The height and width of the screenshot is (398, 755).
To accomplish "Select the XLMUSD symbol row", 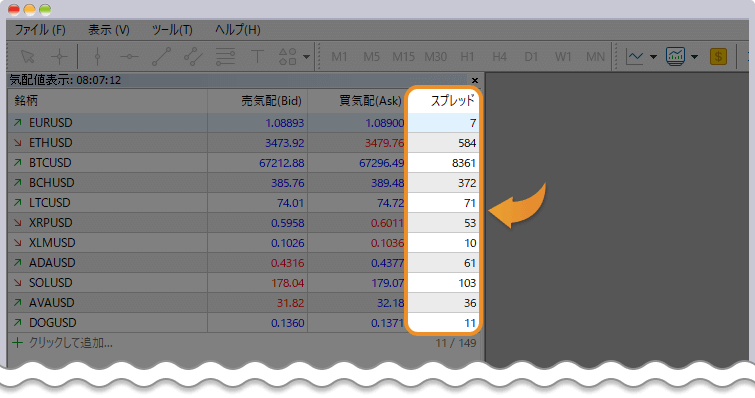I will (x=243, y=243).
